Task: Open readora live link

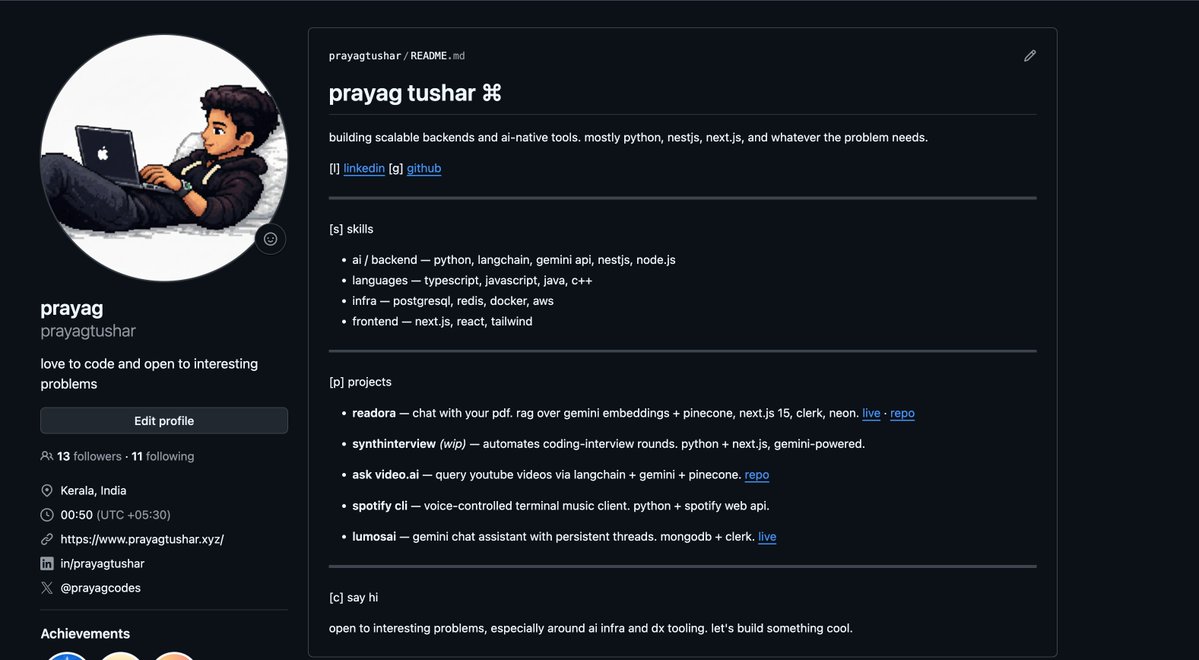Action: coord(871,413)
